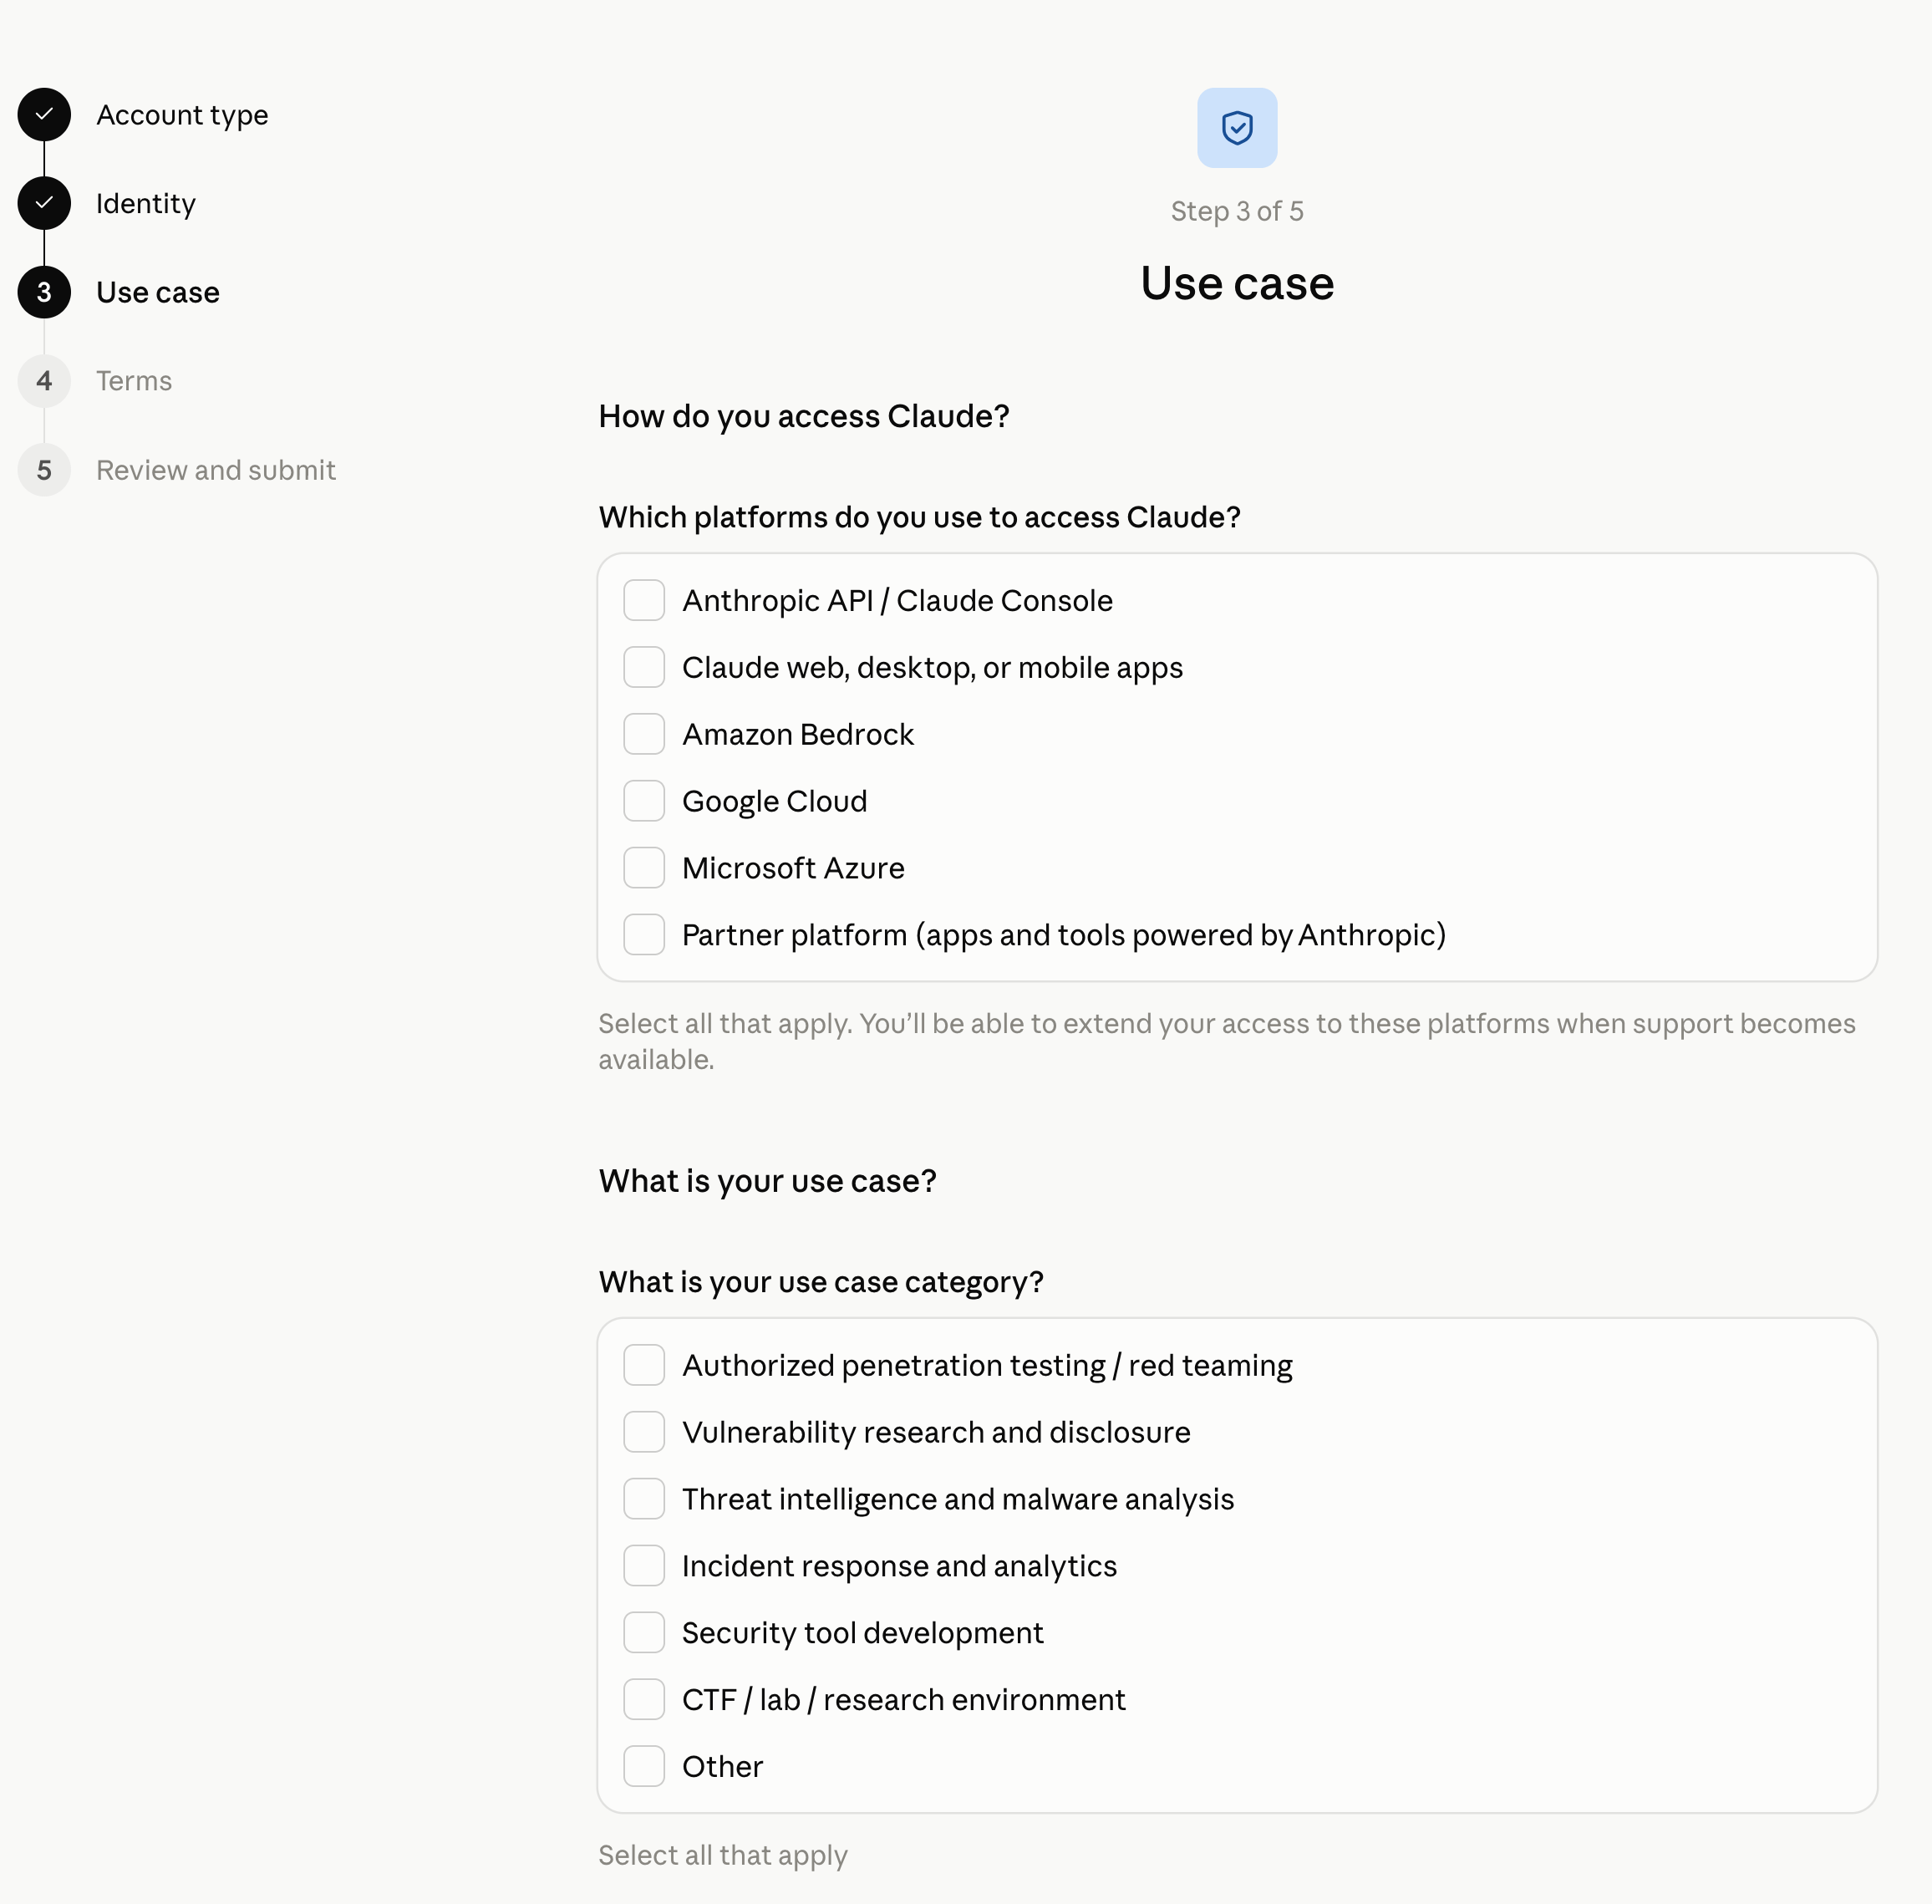This screenshot has height=1904, width=1932.
Task: Tick the Other use case checkbox
Action: point(644,1768)
